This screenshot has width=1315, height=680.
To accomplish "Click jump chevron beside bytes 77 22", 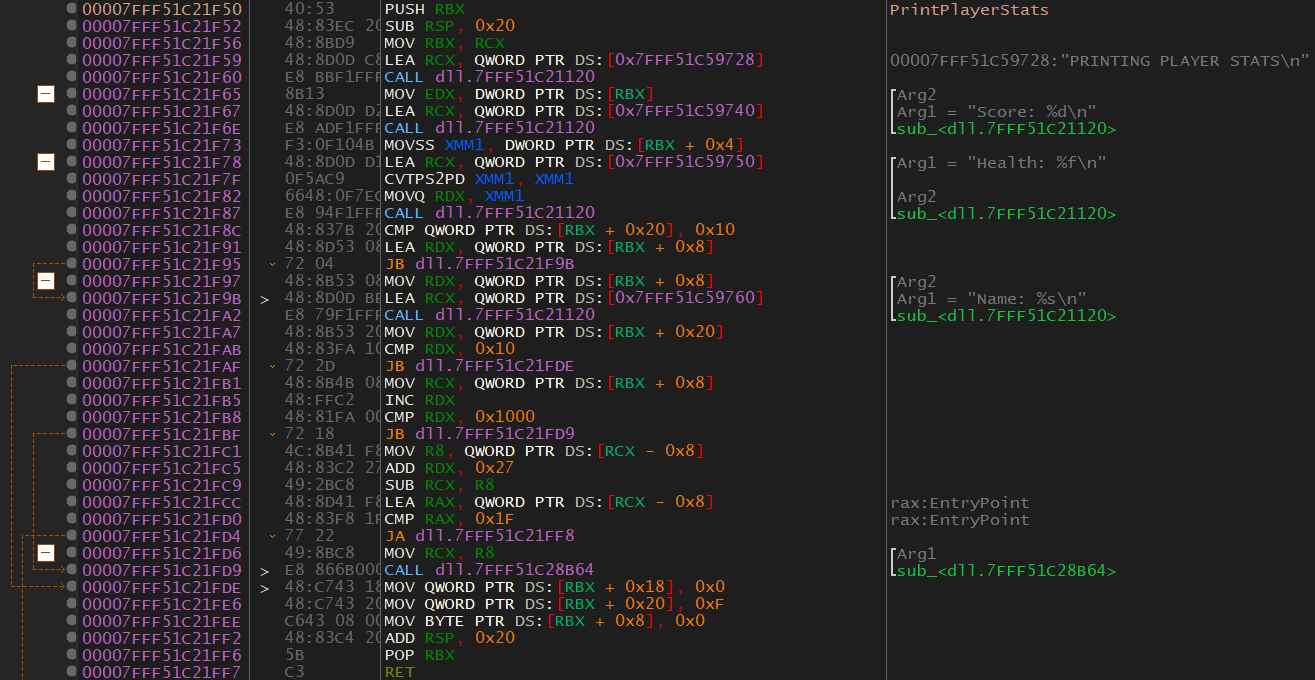I will pyautogui.click(x=273, y=536).
